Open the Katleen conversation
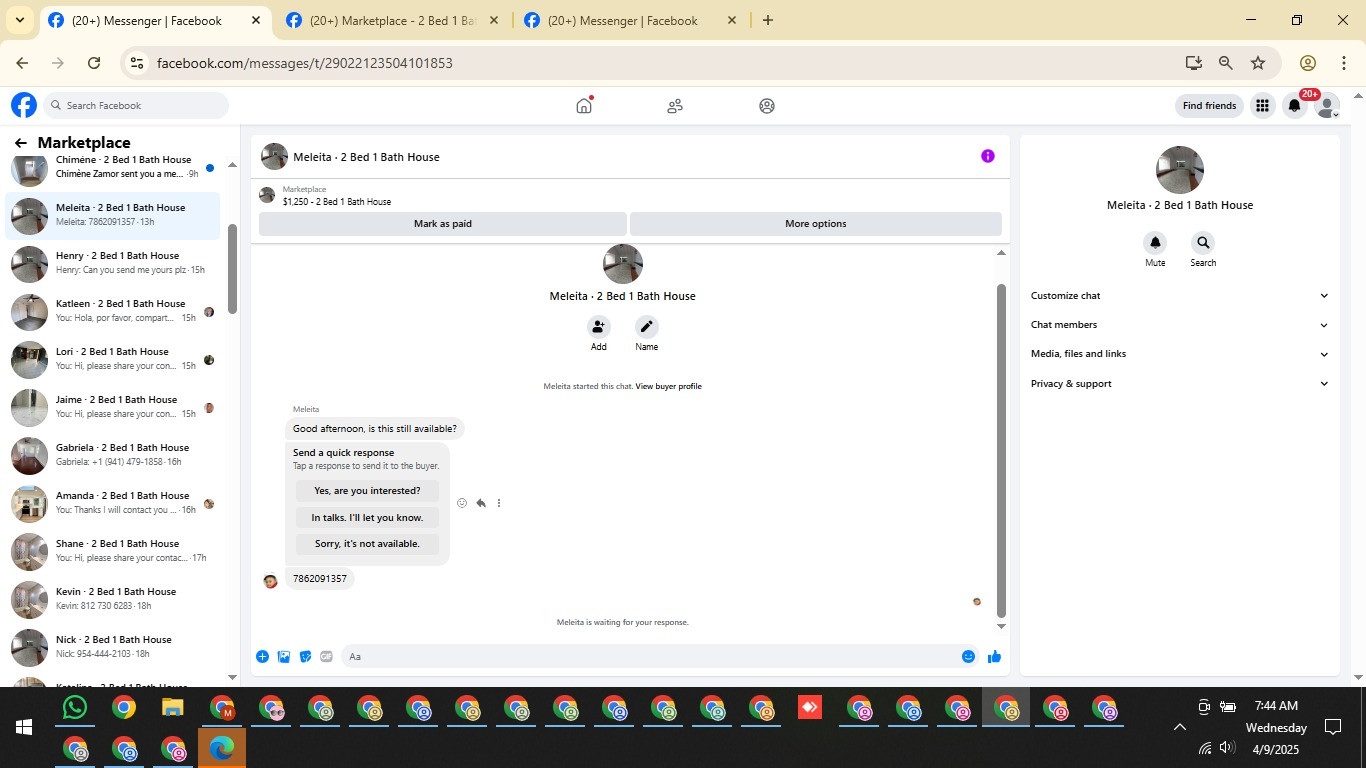 (115, 312)
